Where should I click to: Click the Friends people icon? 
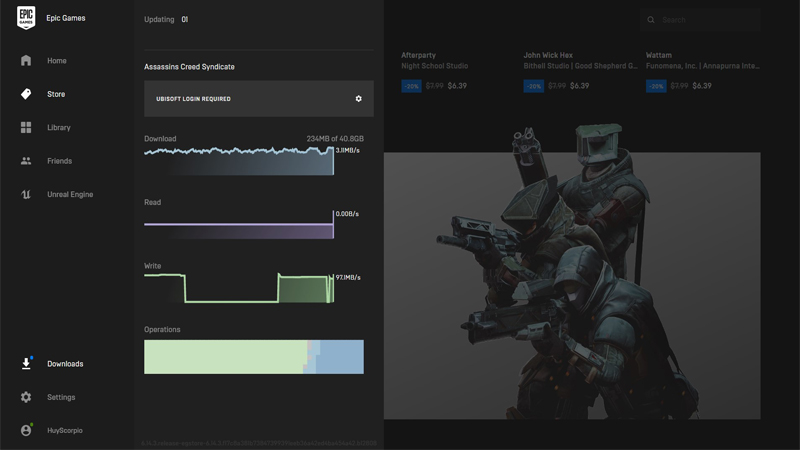point(26,161)
